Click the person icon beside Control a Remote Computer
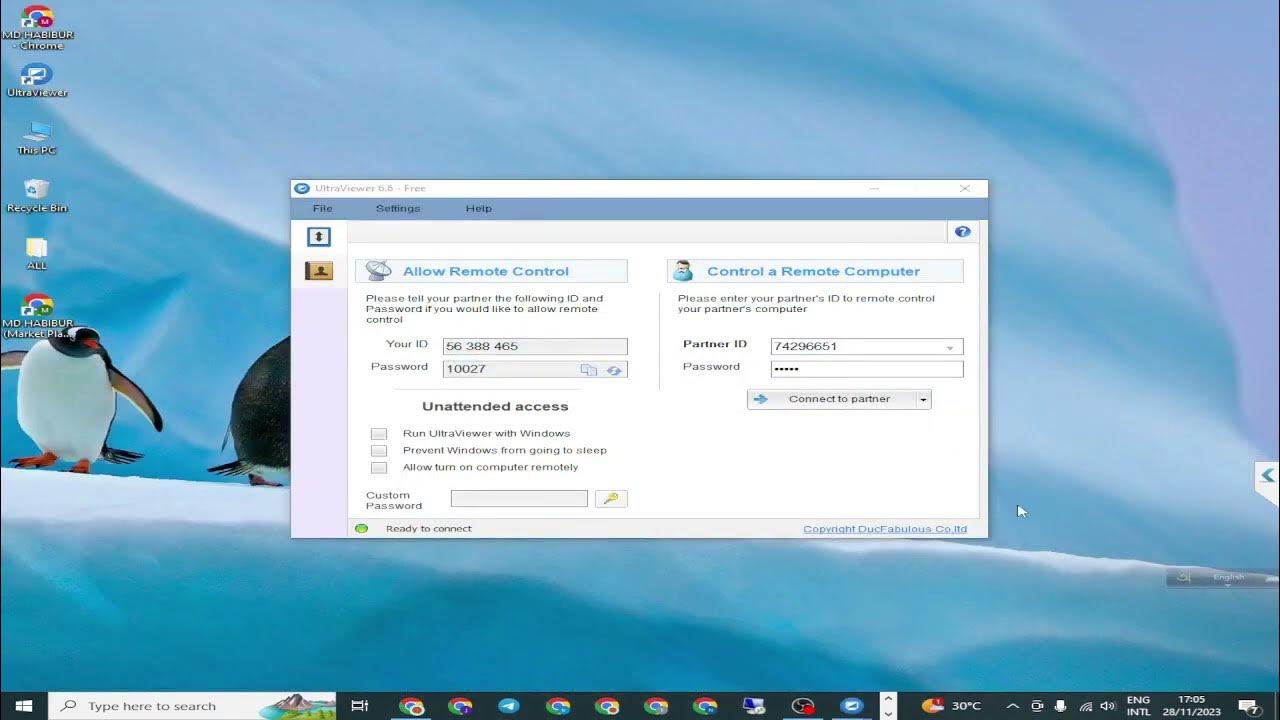The image size is (1280, 720). [x=683, y=271]
